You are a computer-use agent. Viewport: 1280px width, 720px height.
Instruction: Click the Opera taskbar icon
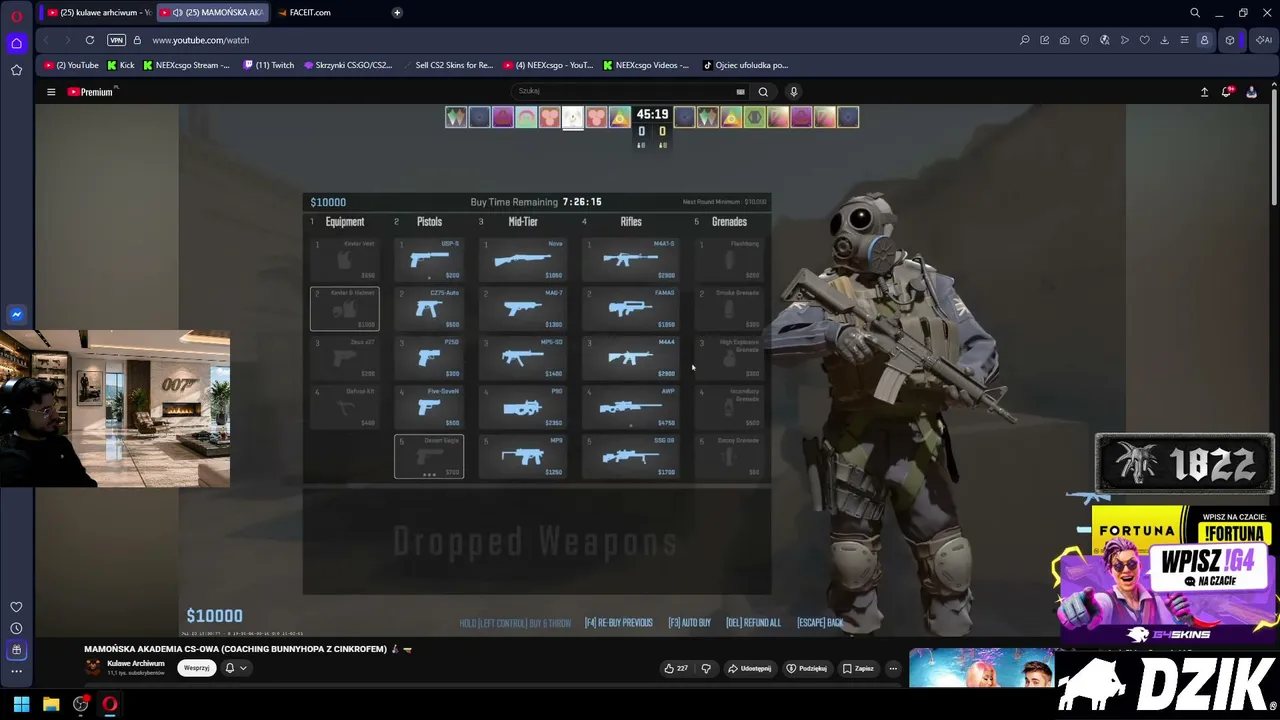(x=110, y=704)
